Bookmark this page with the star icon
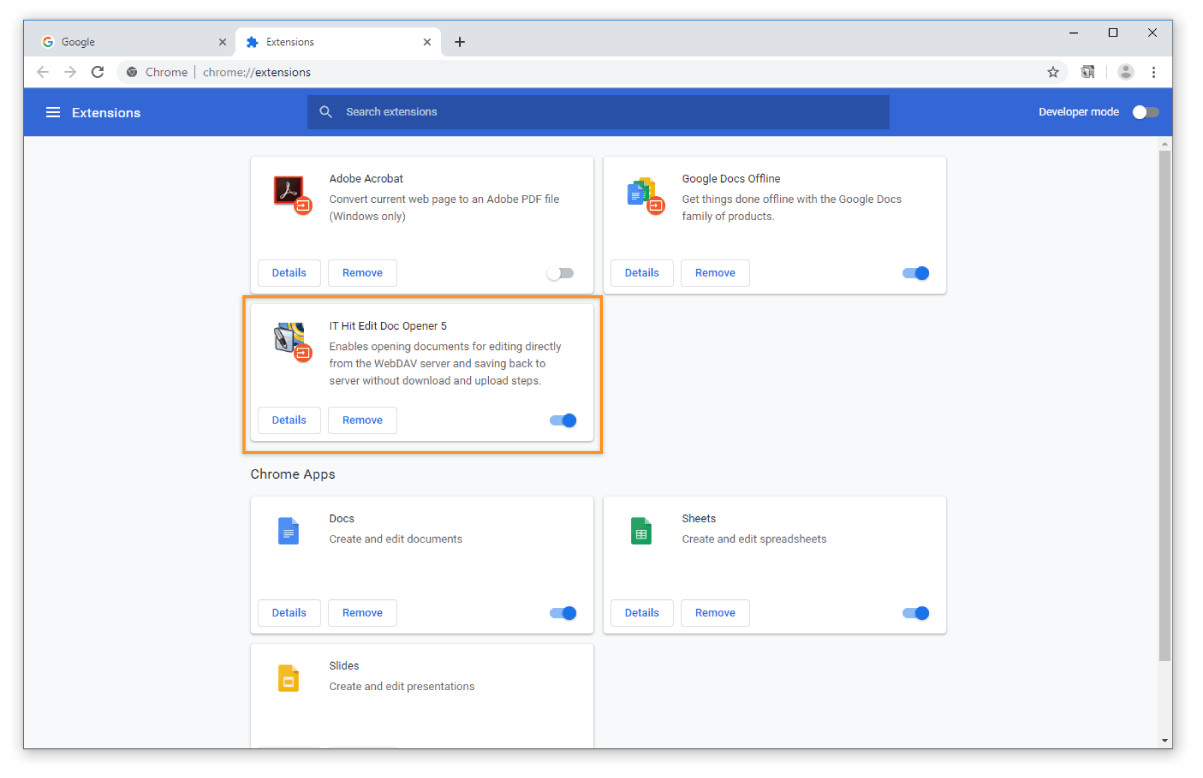The height and width of the screenshot is (778, 1203). (1053, 72)
